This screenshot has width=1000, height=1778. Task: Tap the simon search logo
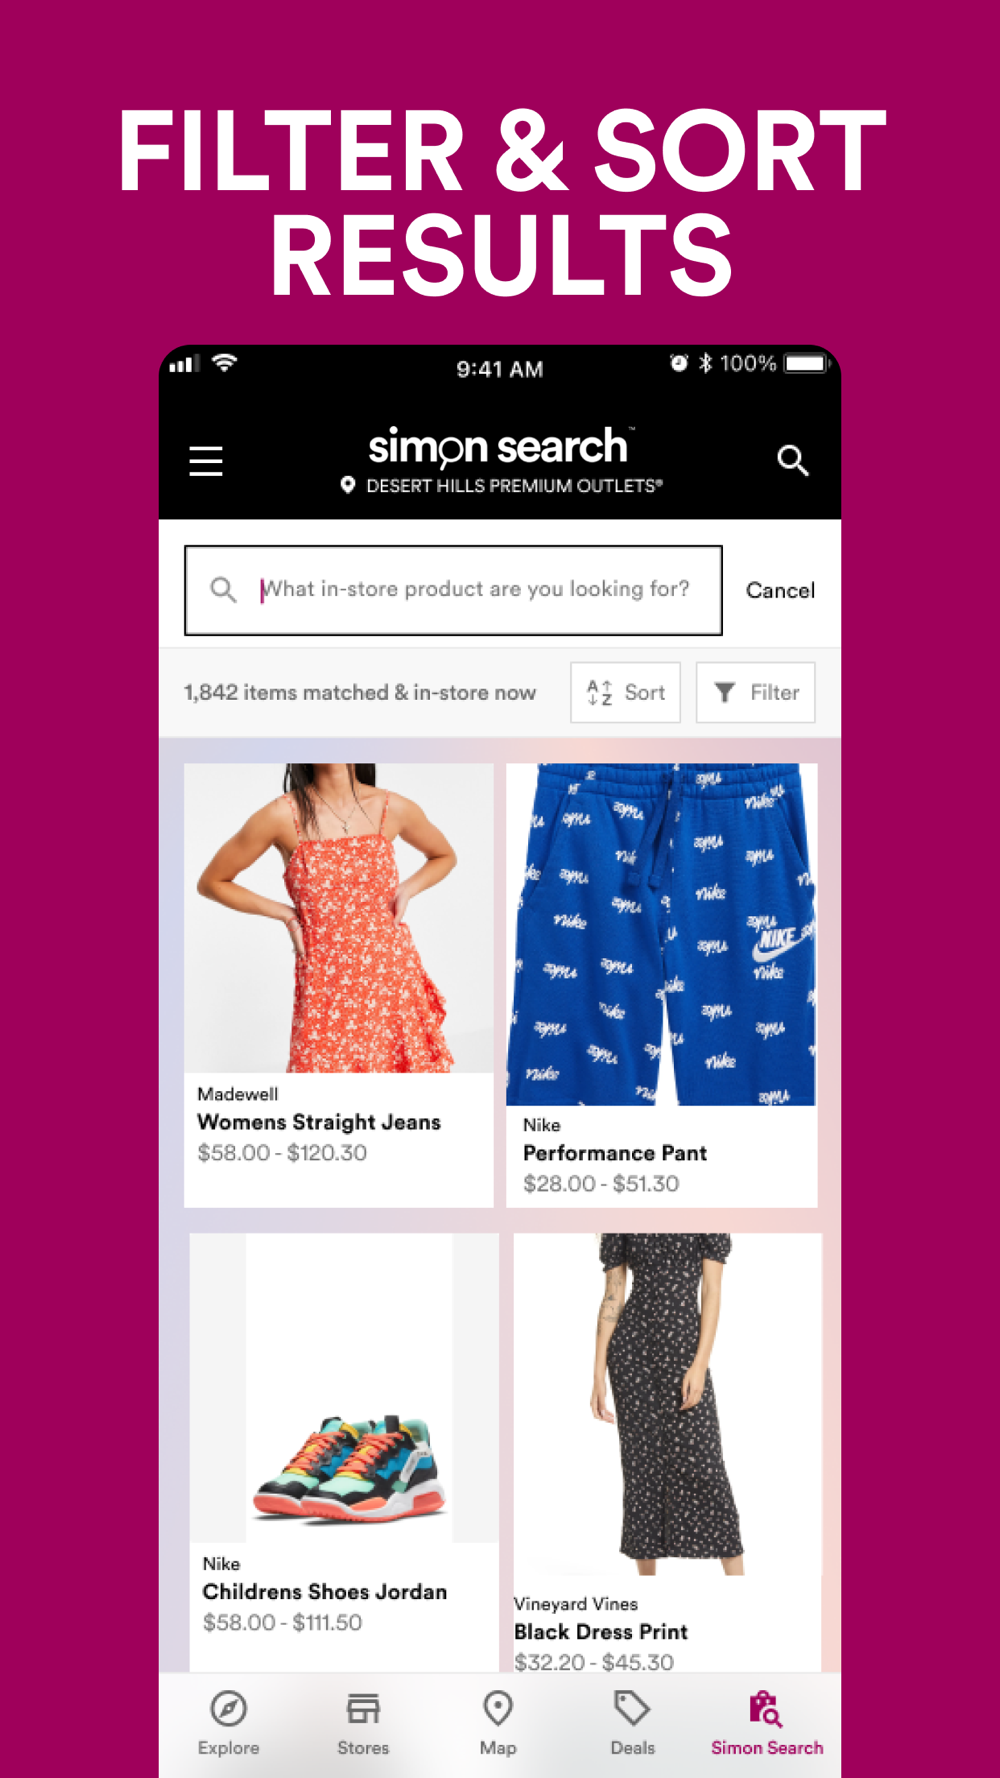(x=498, y=447)
